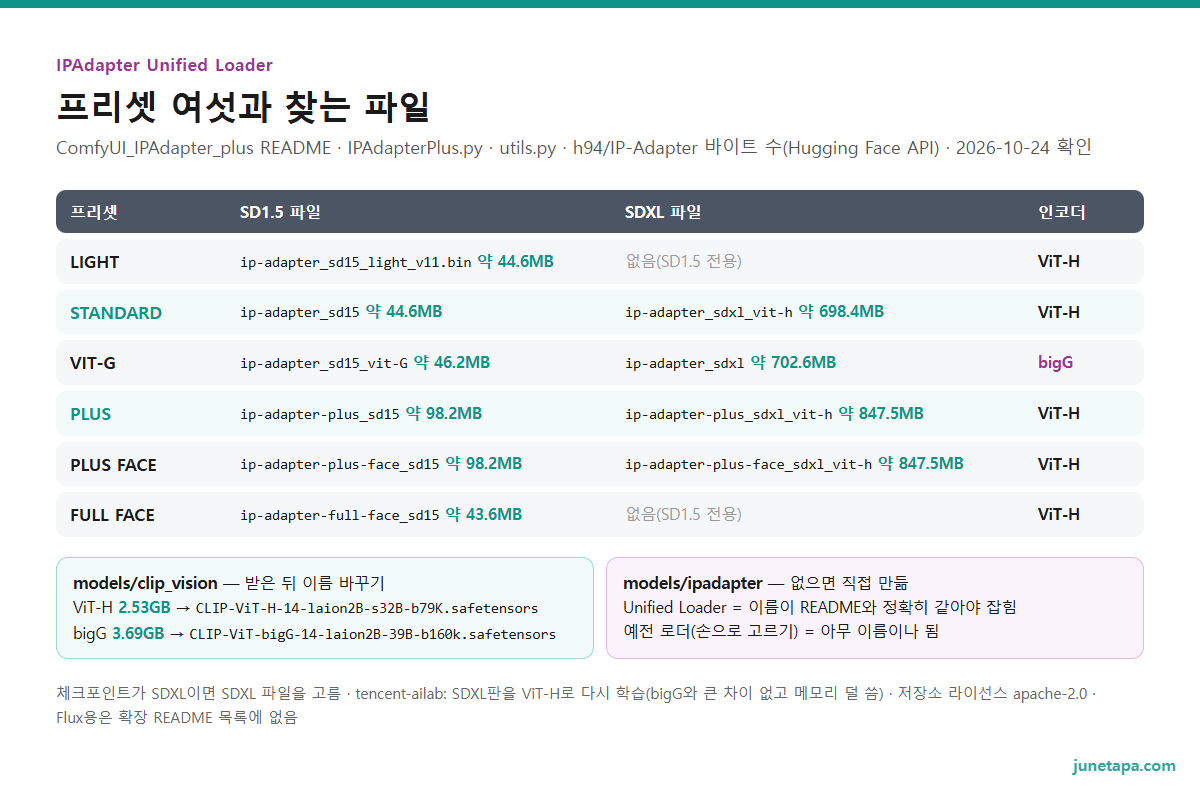Click 'CLIP-ViT-H-14-laion2B-s32B-b79K.safetensors' file name
Viewport: 1200px width, 794px height.
pos(367,609)
